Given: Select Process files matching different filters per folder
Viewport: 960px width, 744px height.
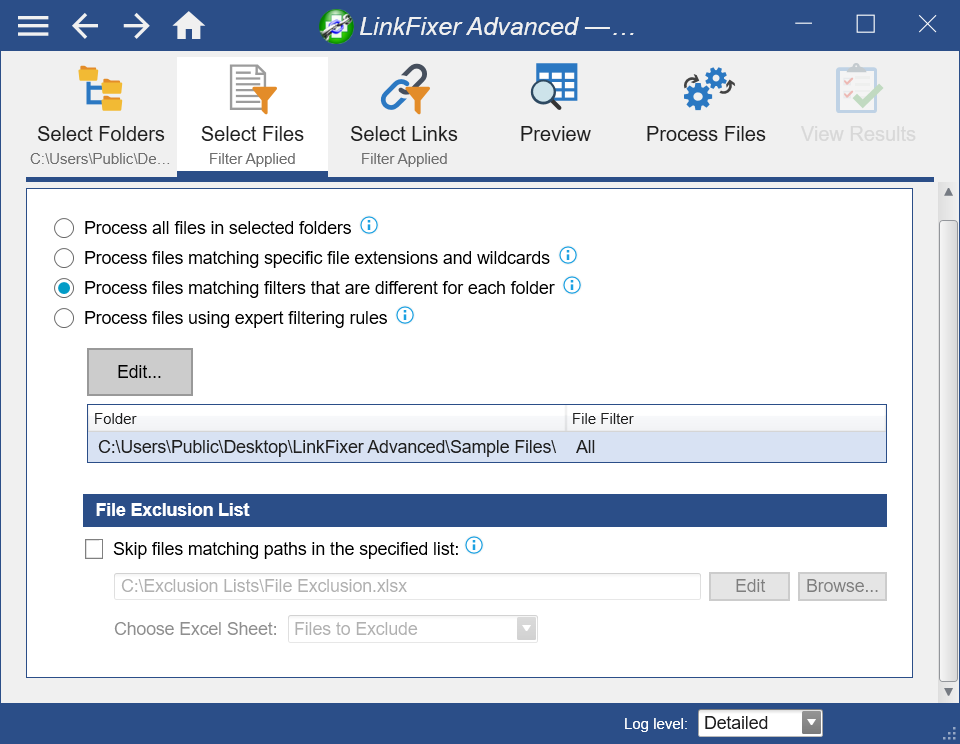Looking at the screenshot, I should pyautogui.click(x=64, y=288).
